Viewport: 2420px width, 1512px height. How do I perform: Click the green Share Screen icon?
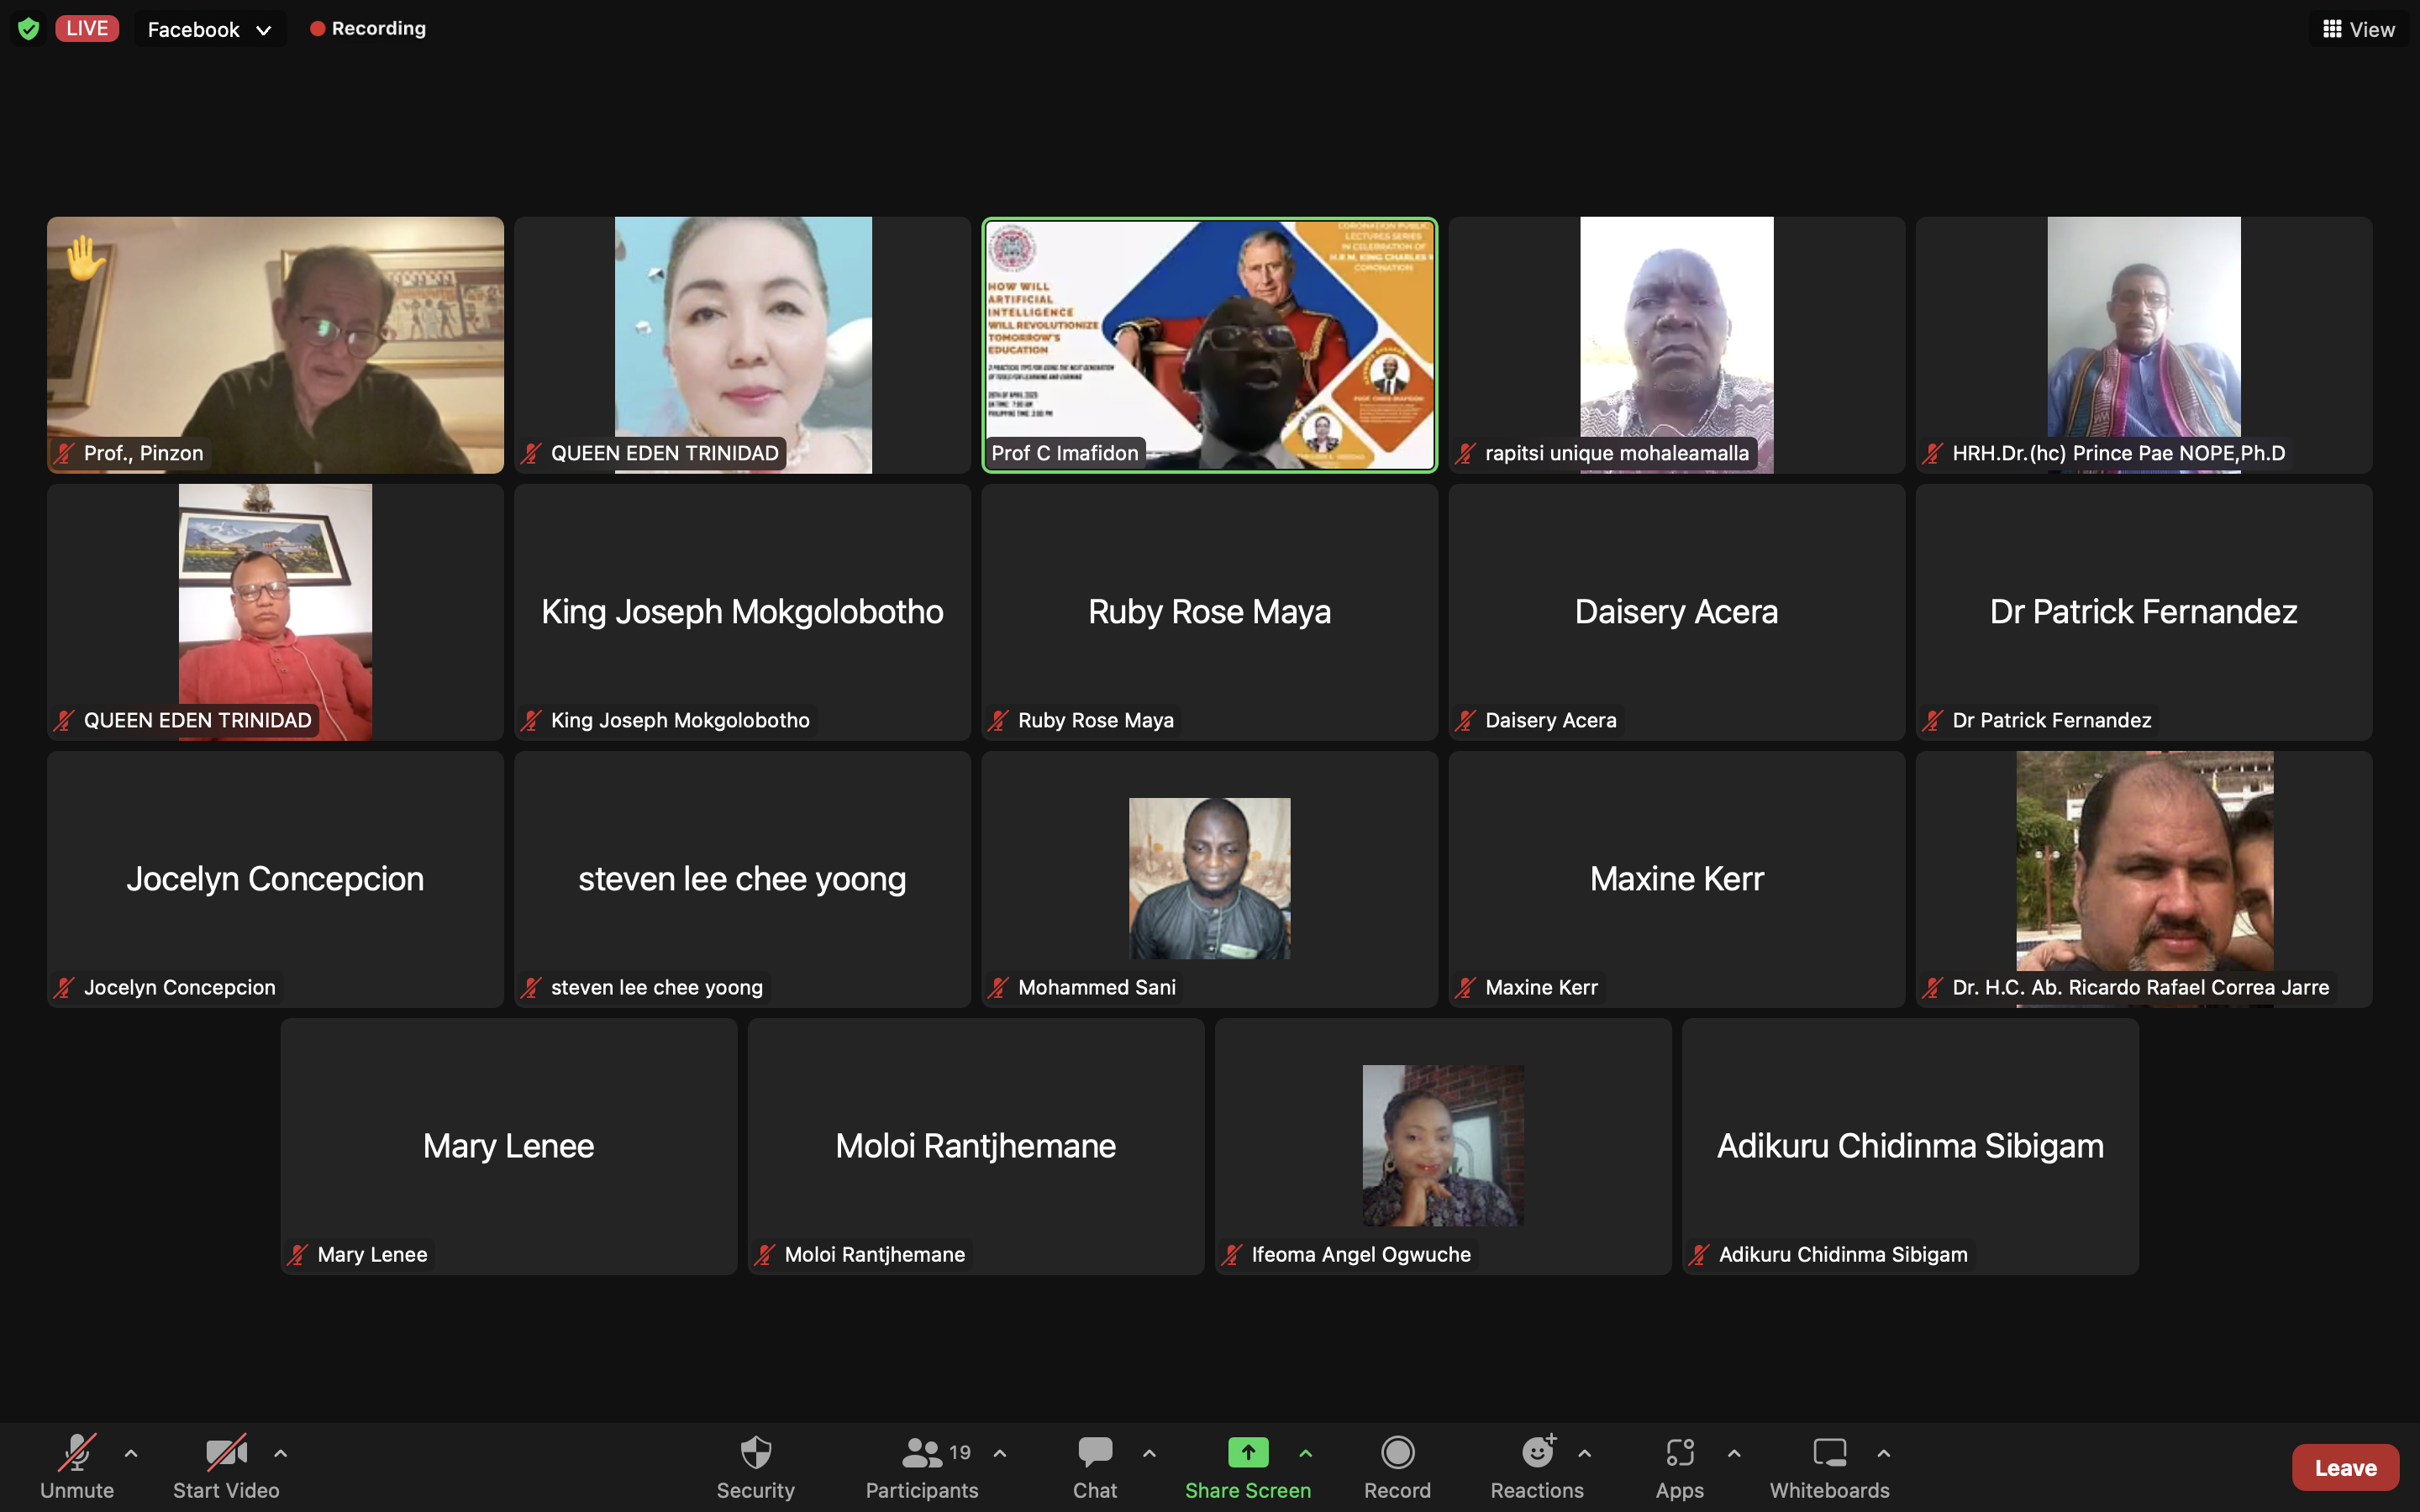pyautogui.click(x=1247, y=1452)
